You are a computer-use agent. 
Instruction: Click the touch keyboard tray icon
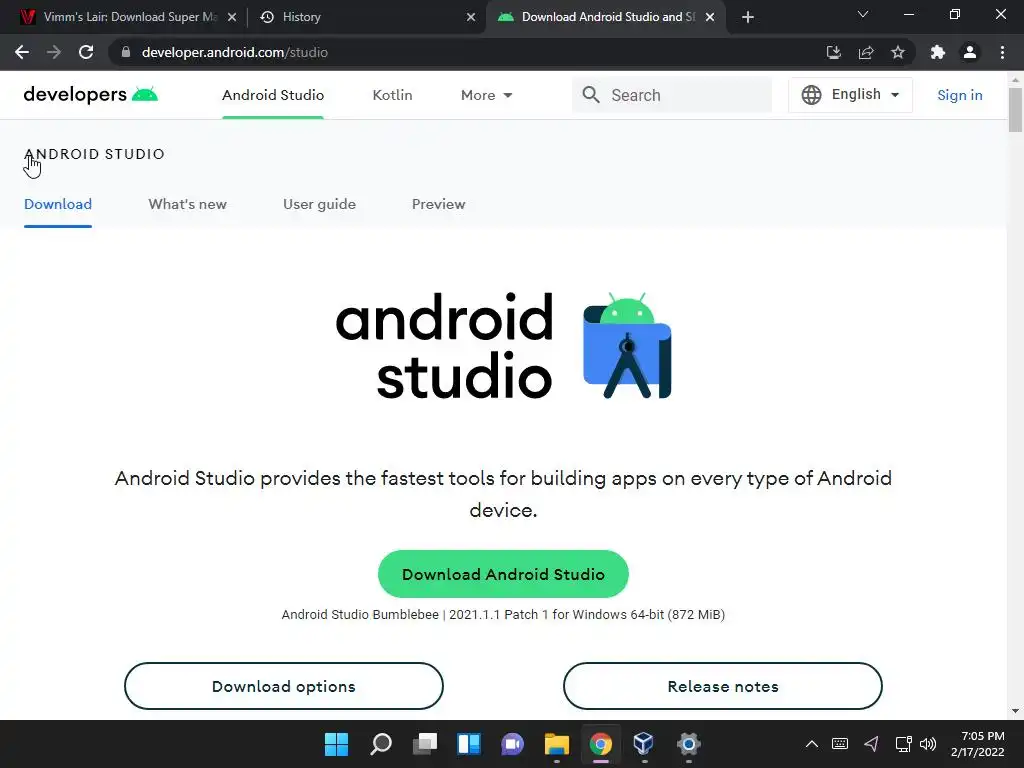click(x=840, y=744)
